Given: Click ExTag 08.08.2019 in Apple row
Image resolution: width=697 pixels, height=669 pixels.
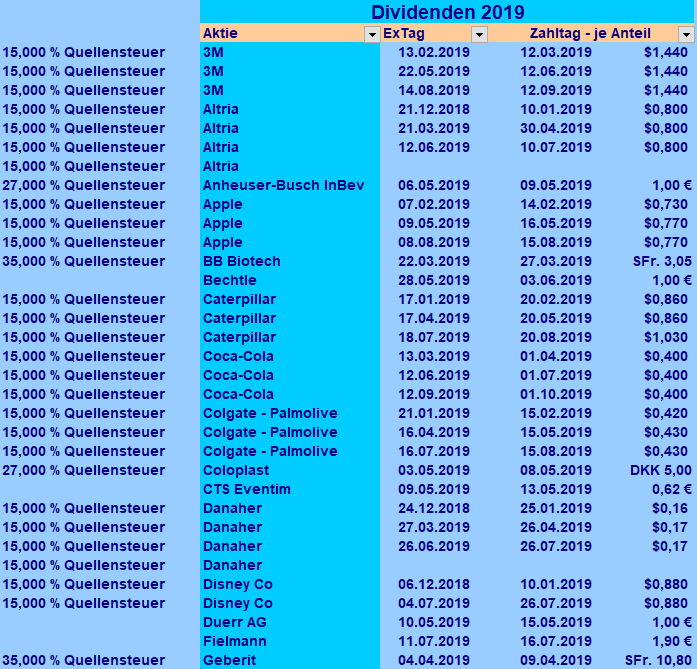Looking at the screenshot, I should click(433, 242).
